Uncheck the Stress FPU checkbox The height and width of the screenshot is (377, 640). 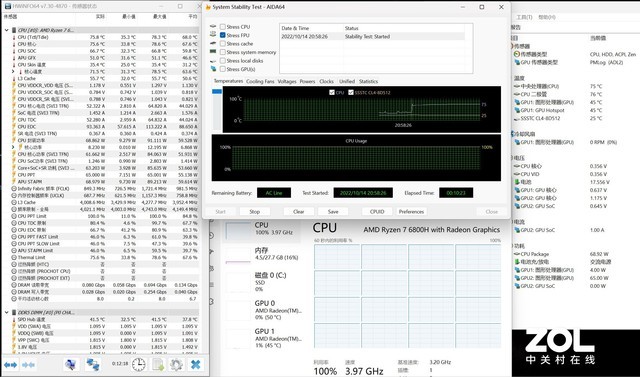click(x=223, y=35)
